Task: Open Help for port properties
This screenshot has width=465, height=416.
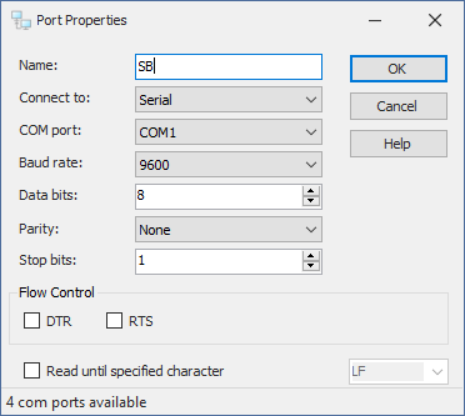Action: click(399, 144)
